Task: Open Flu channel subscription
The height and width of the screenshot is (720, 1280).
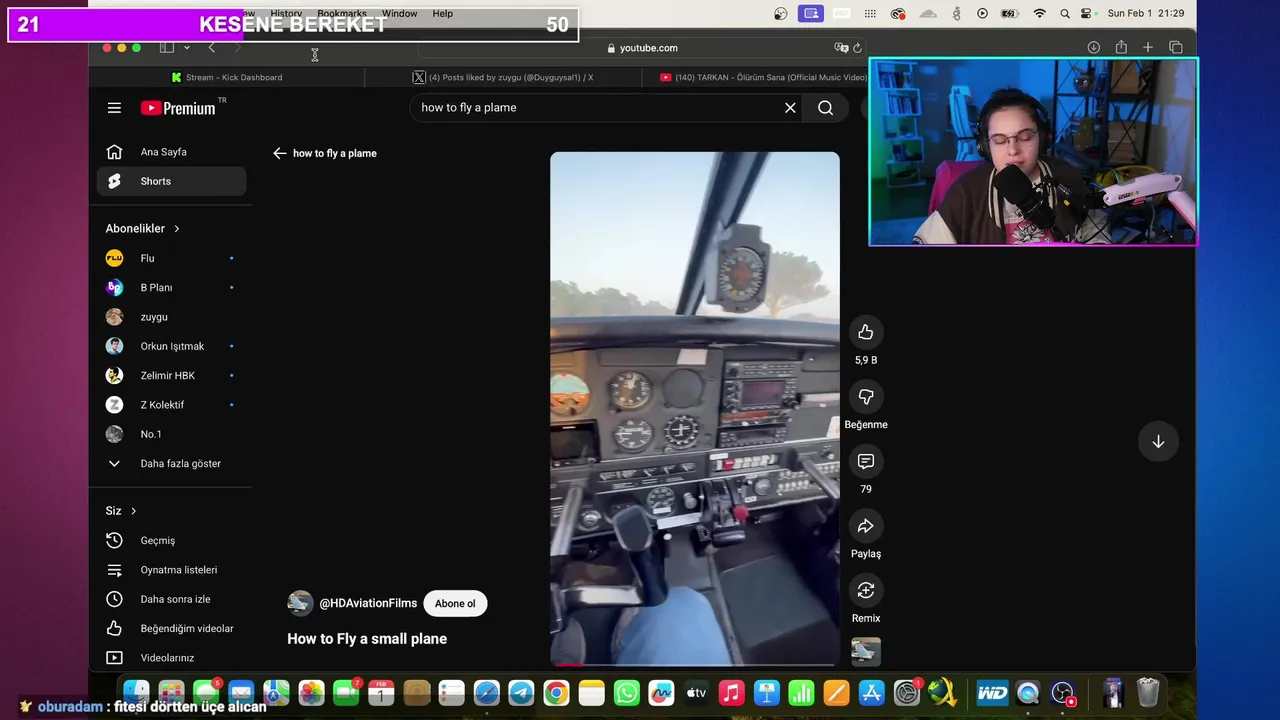Action: [171, 258]
